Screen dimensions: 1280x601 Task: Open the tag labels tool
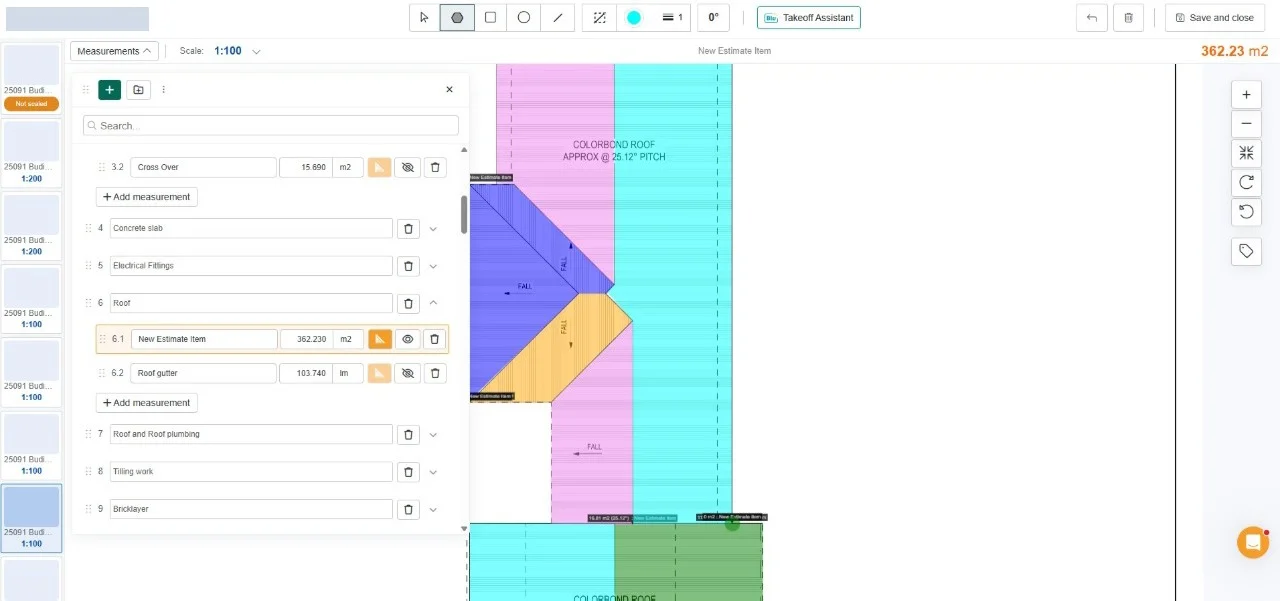coord(1246,251)
